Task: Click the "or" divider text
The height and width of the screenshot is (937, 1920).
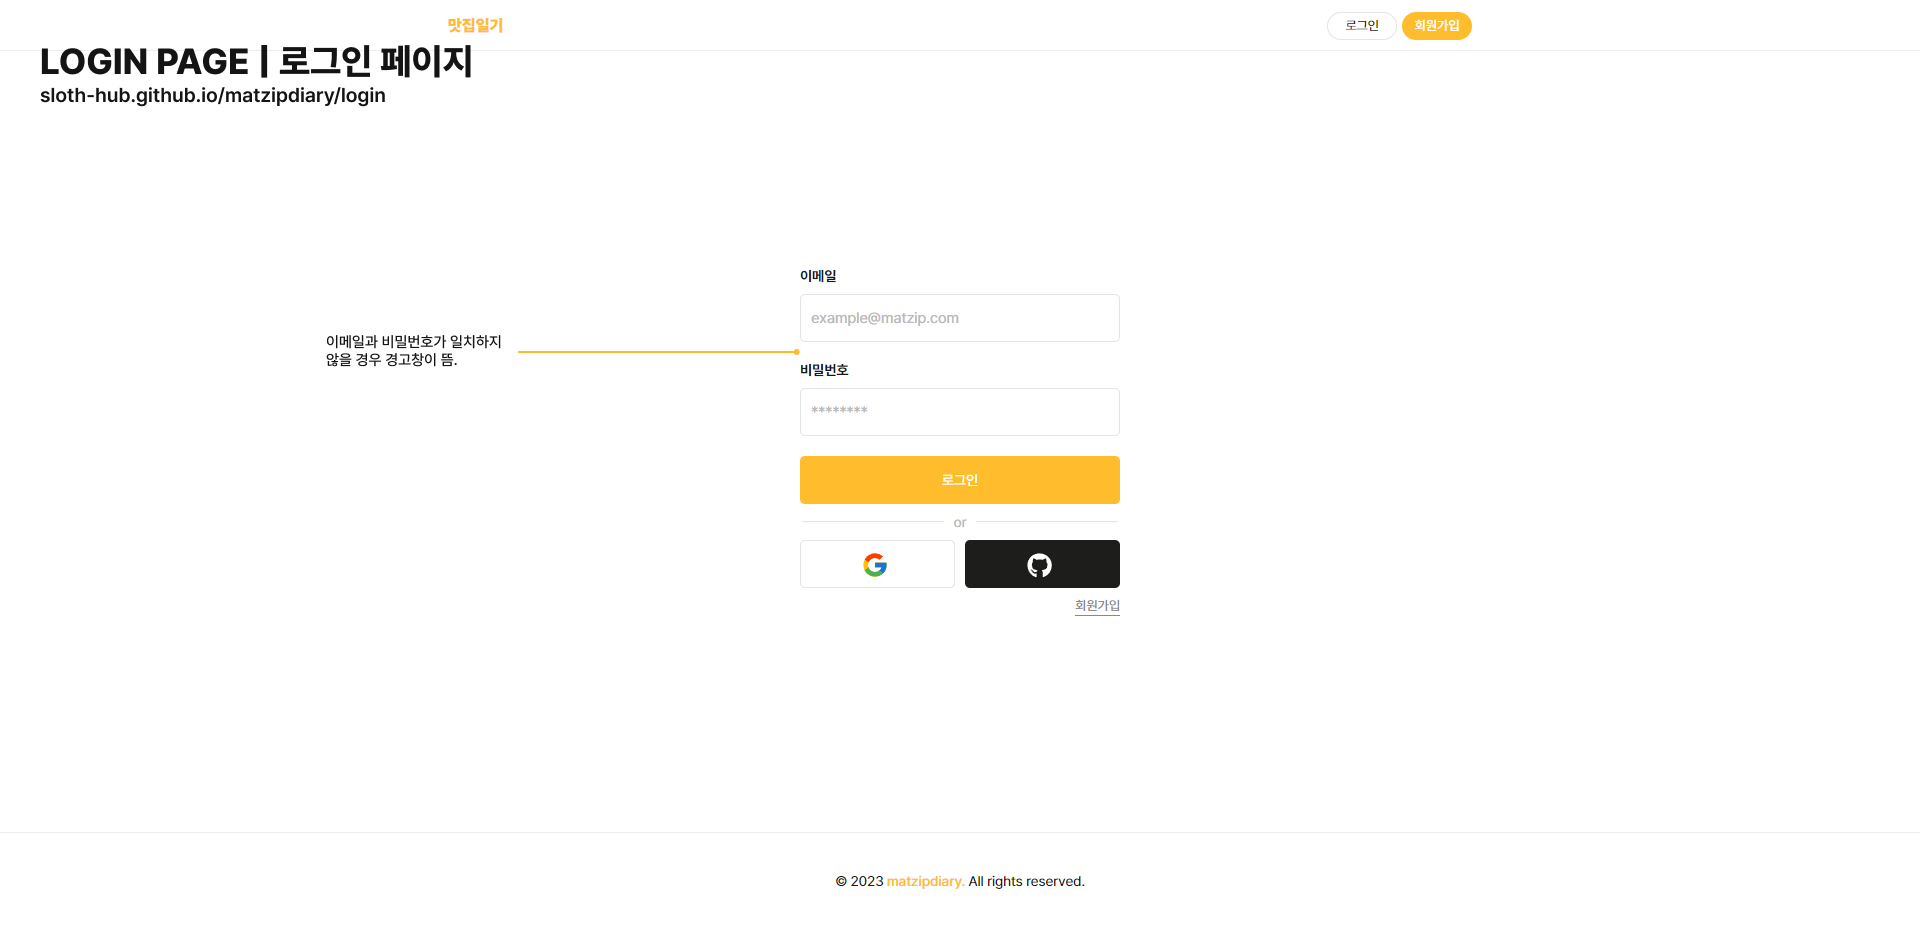Action: (x=960, y=523)
